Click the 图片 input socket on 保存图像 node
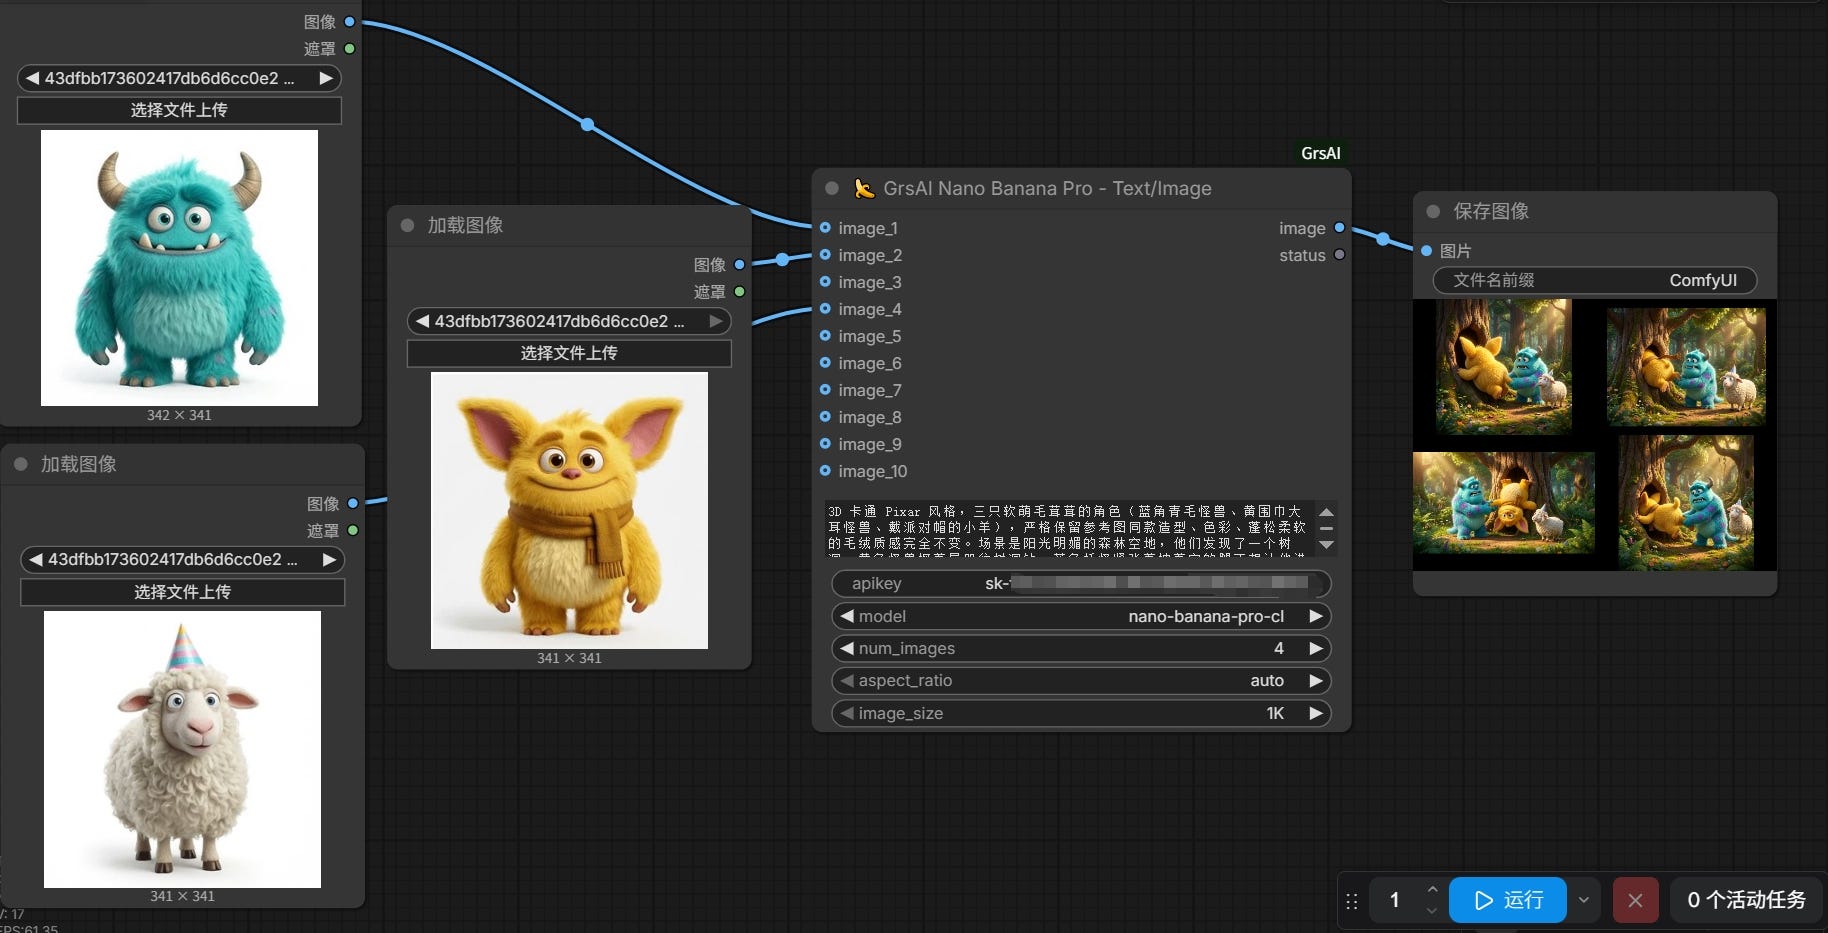Viewport: 1828px width, 933px height. click(x=1427, y=251)
